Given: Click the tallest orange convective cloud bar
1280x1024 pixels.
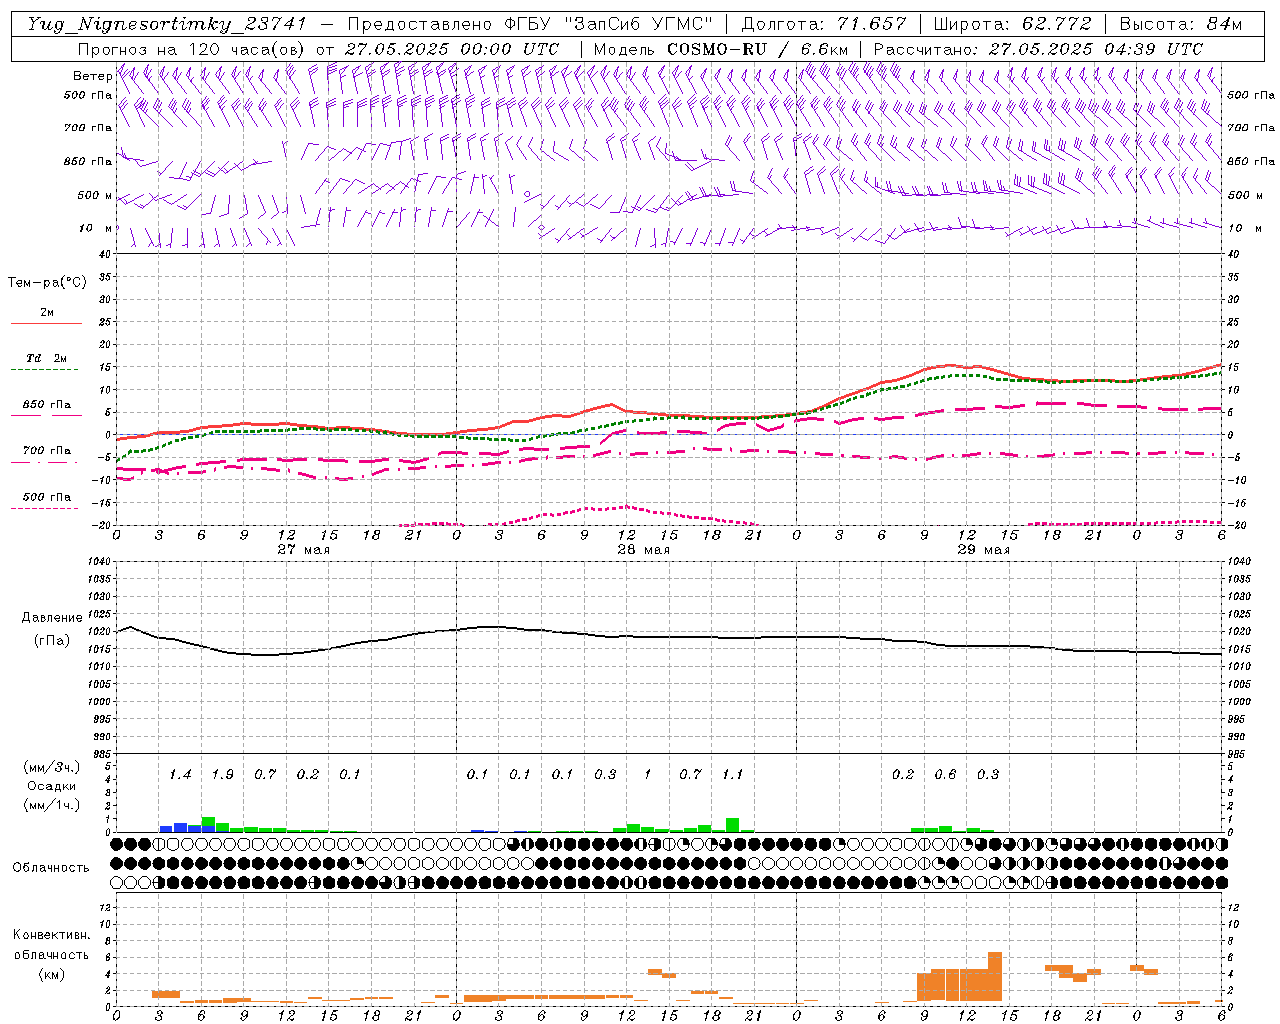Looking at the screenshot, I should pos(995,977).
